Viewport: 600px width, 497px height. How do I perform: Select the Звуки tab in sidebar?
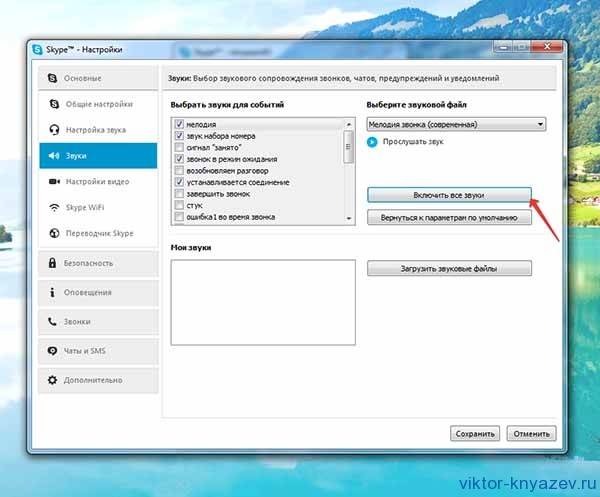pyautogui.click(x=97, y=156)
